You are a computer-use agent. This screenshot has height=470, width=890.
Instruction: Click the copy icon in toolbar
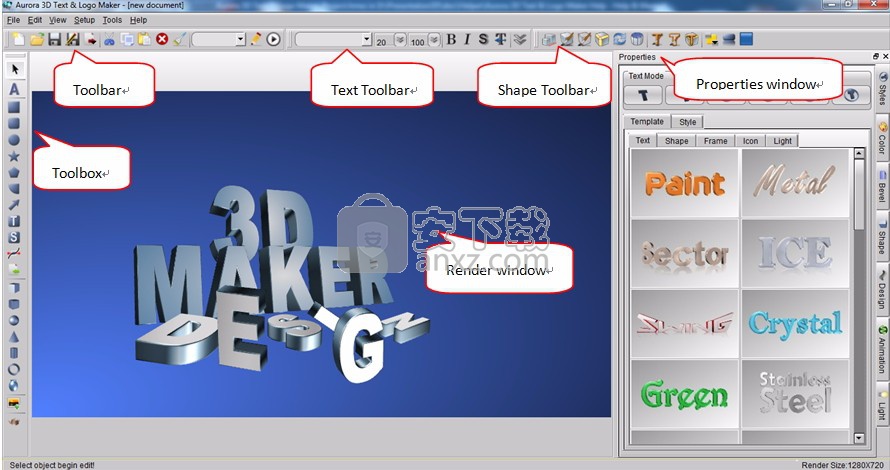click(x=127, y=39)
